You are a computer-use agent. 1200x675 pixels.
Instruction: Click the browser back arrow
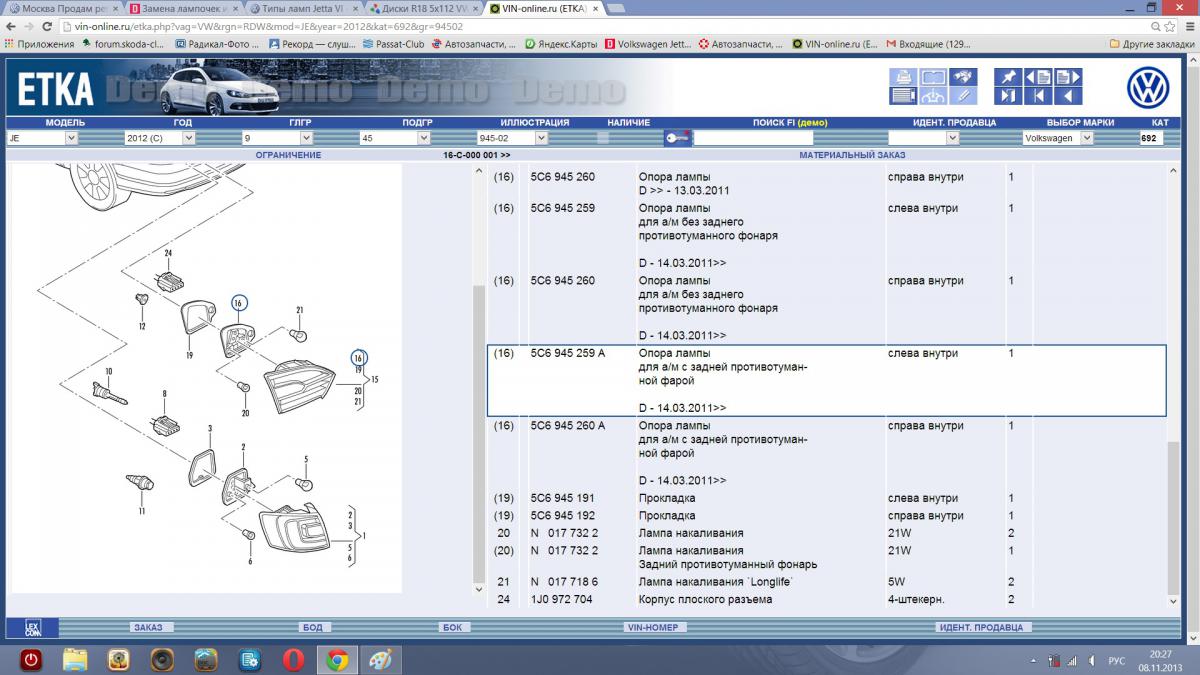click(11, 26)
